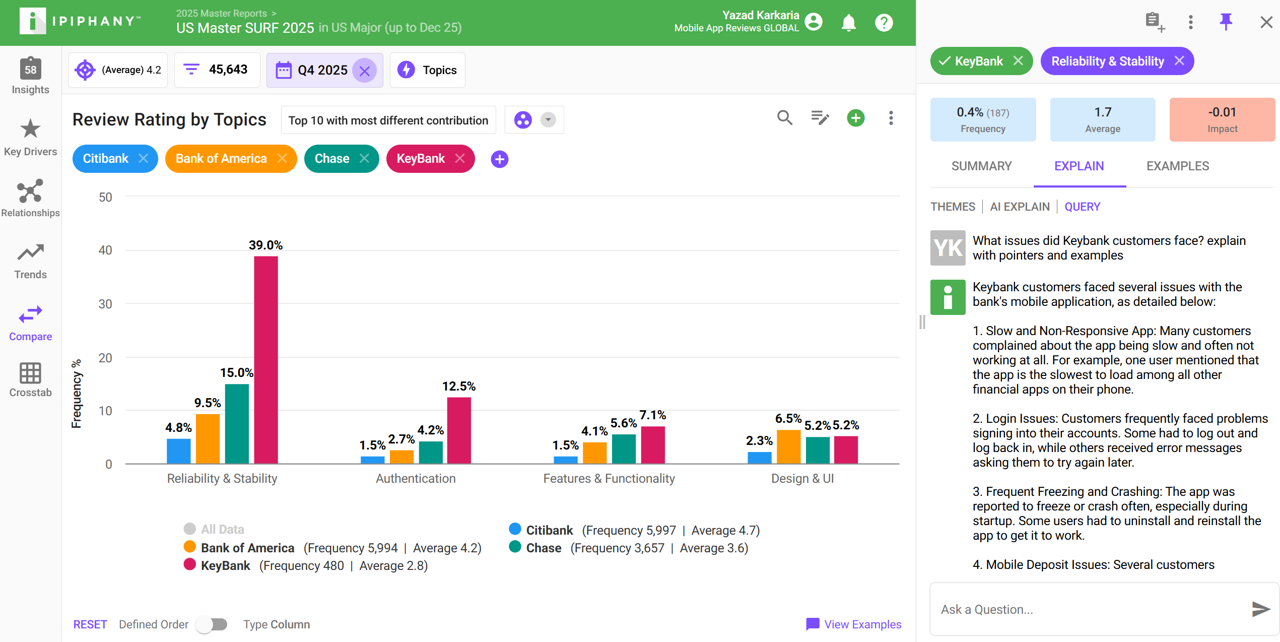The image size is (1280, 642).
Task: Click the RESET link below the chart
Action: pos(90,624)
